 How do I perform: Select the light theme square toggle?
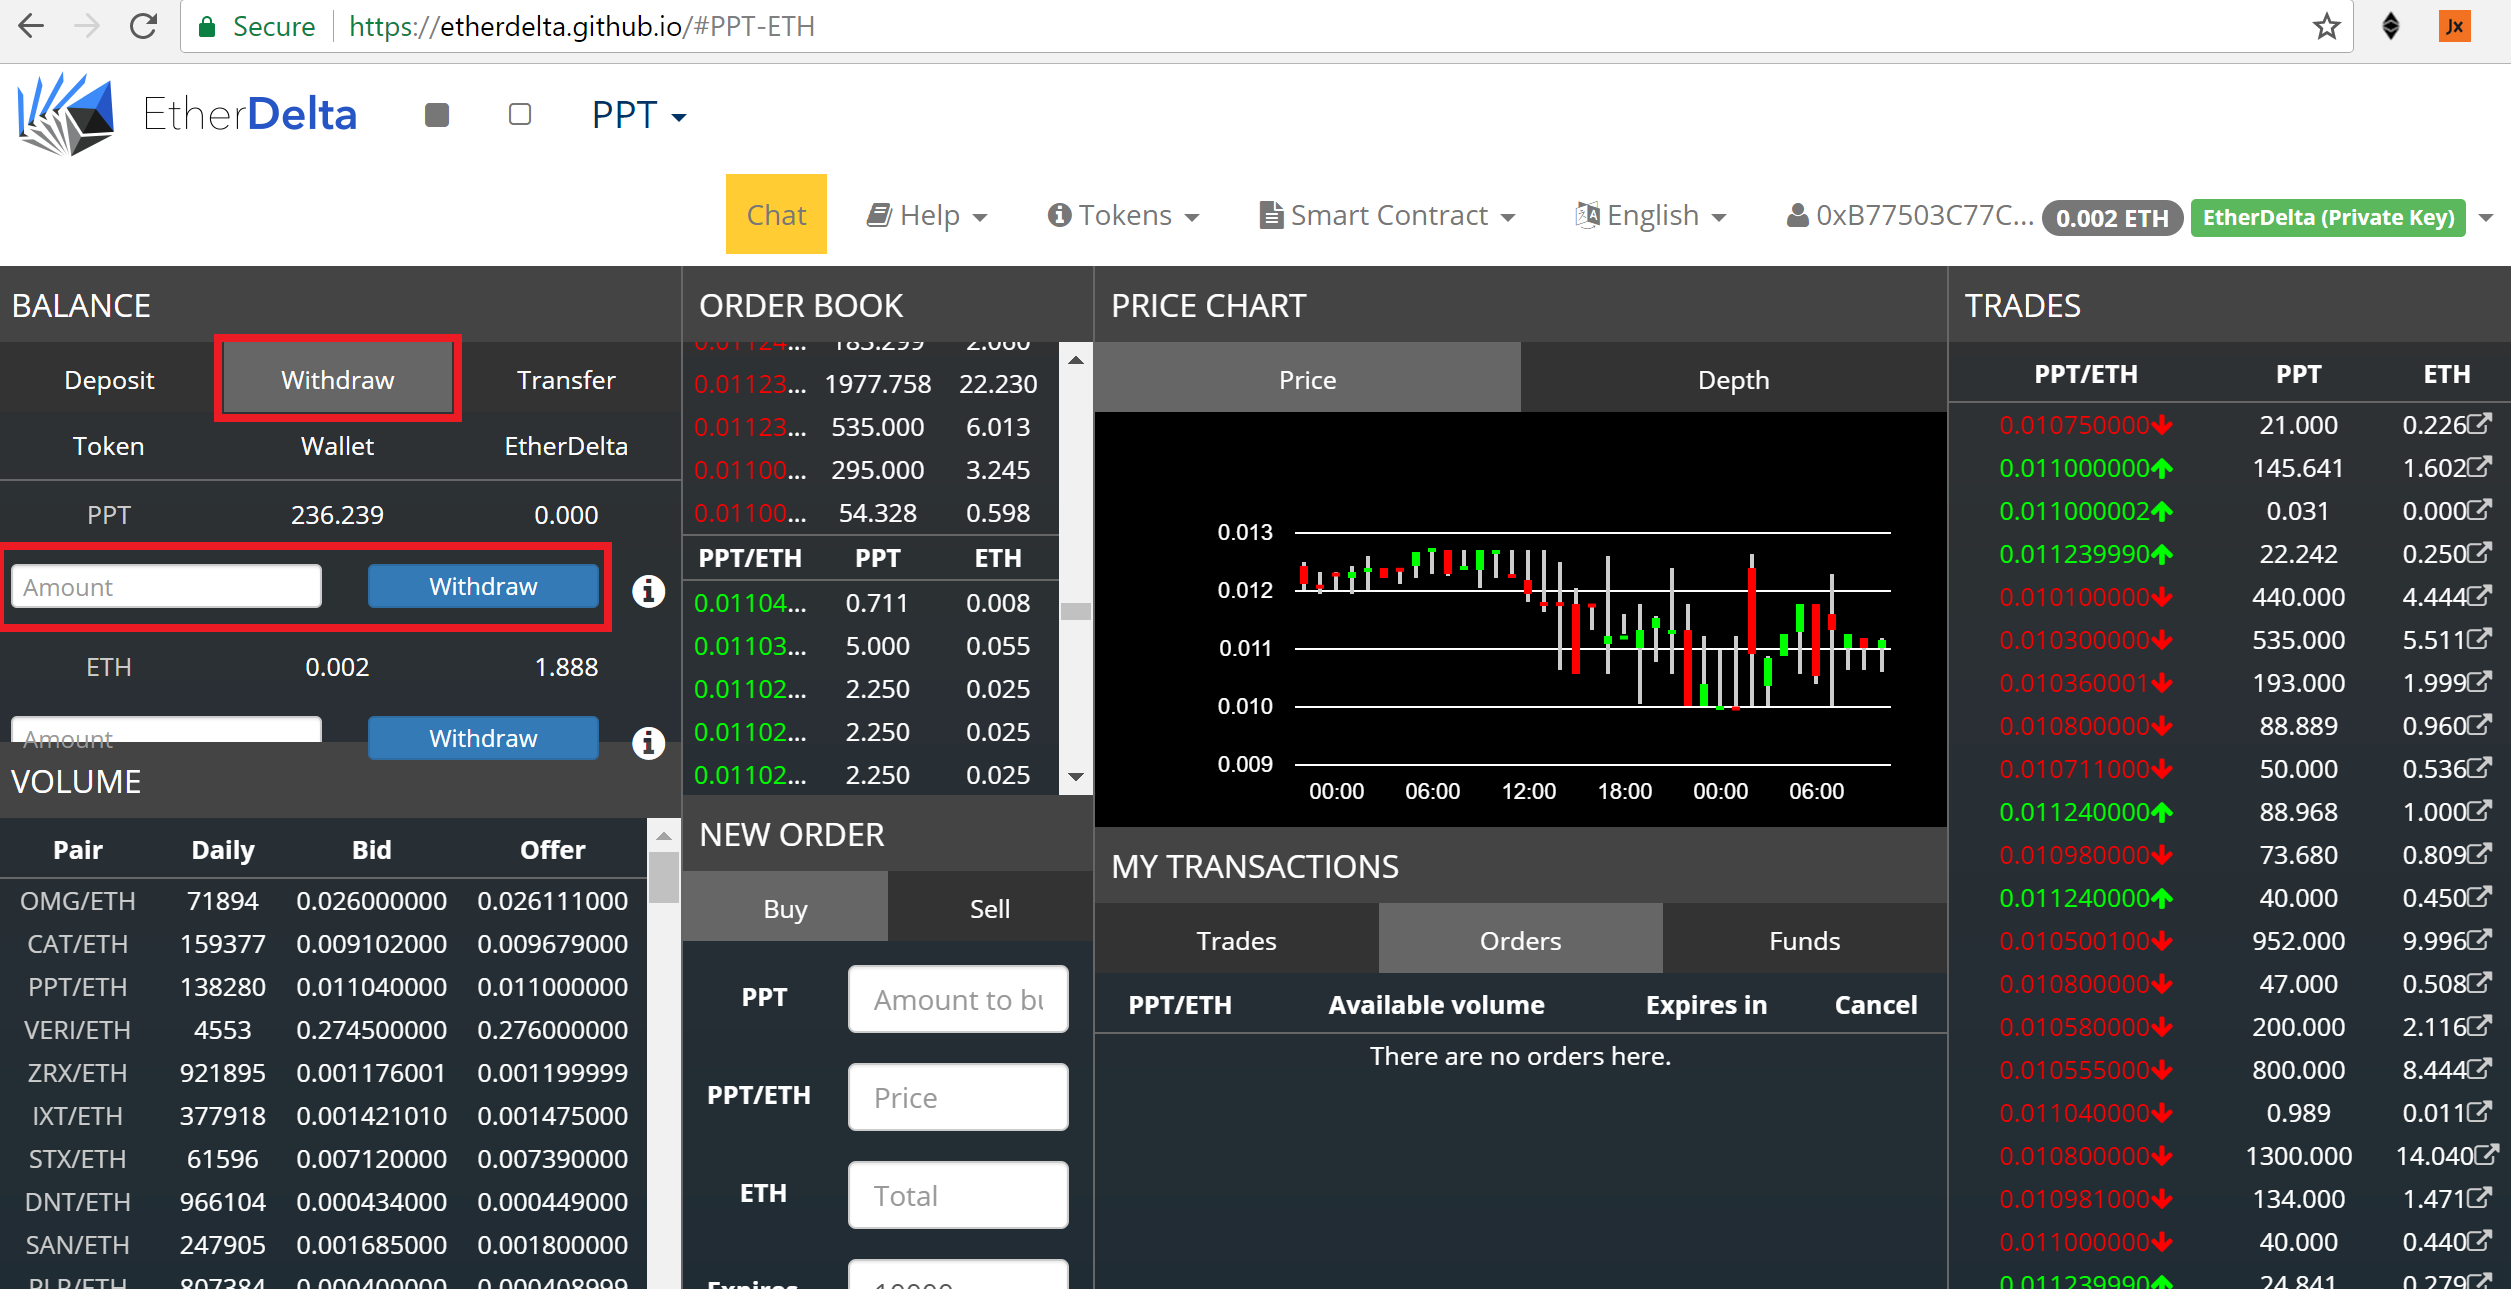pyautogui.click(x=520, y=115)
